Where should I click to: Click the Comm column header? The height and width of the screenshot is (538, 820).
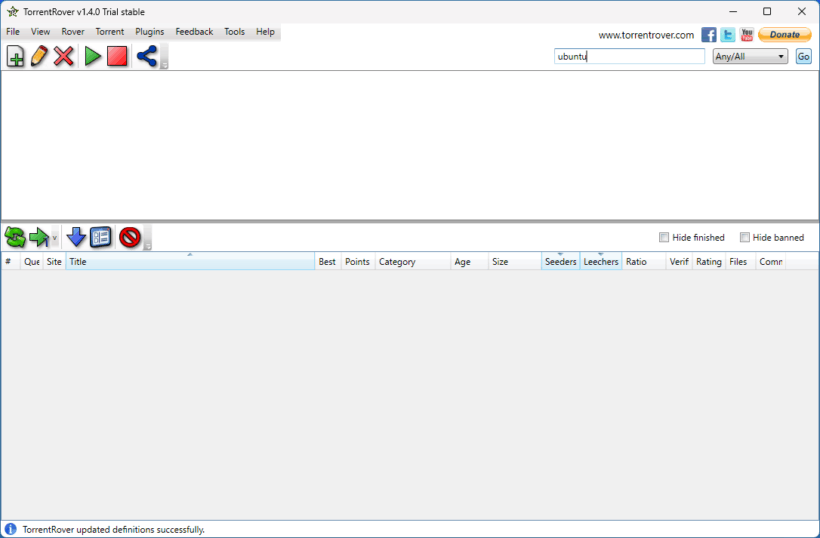[771, 261]
